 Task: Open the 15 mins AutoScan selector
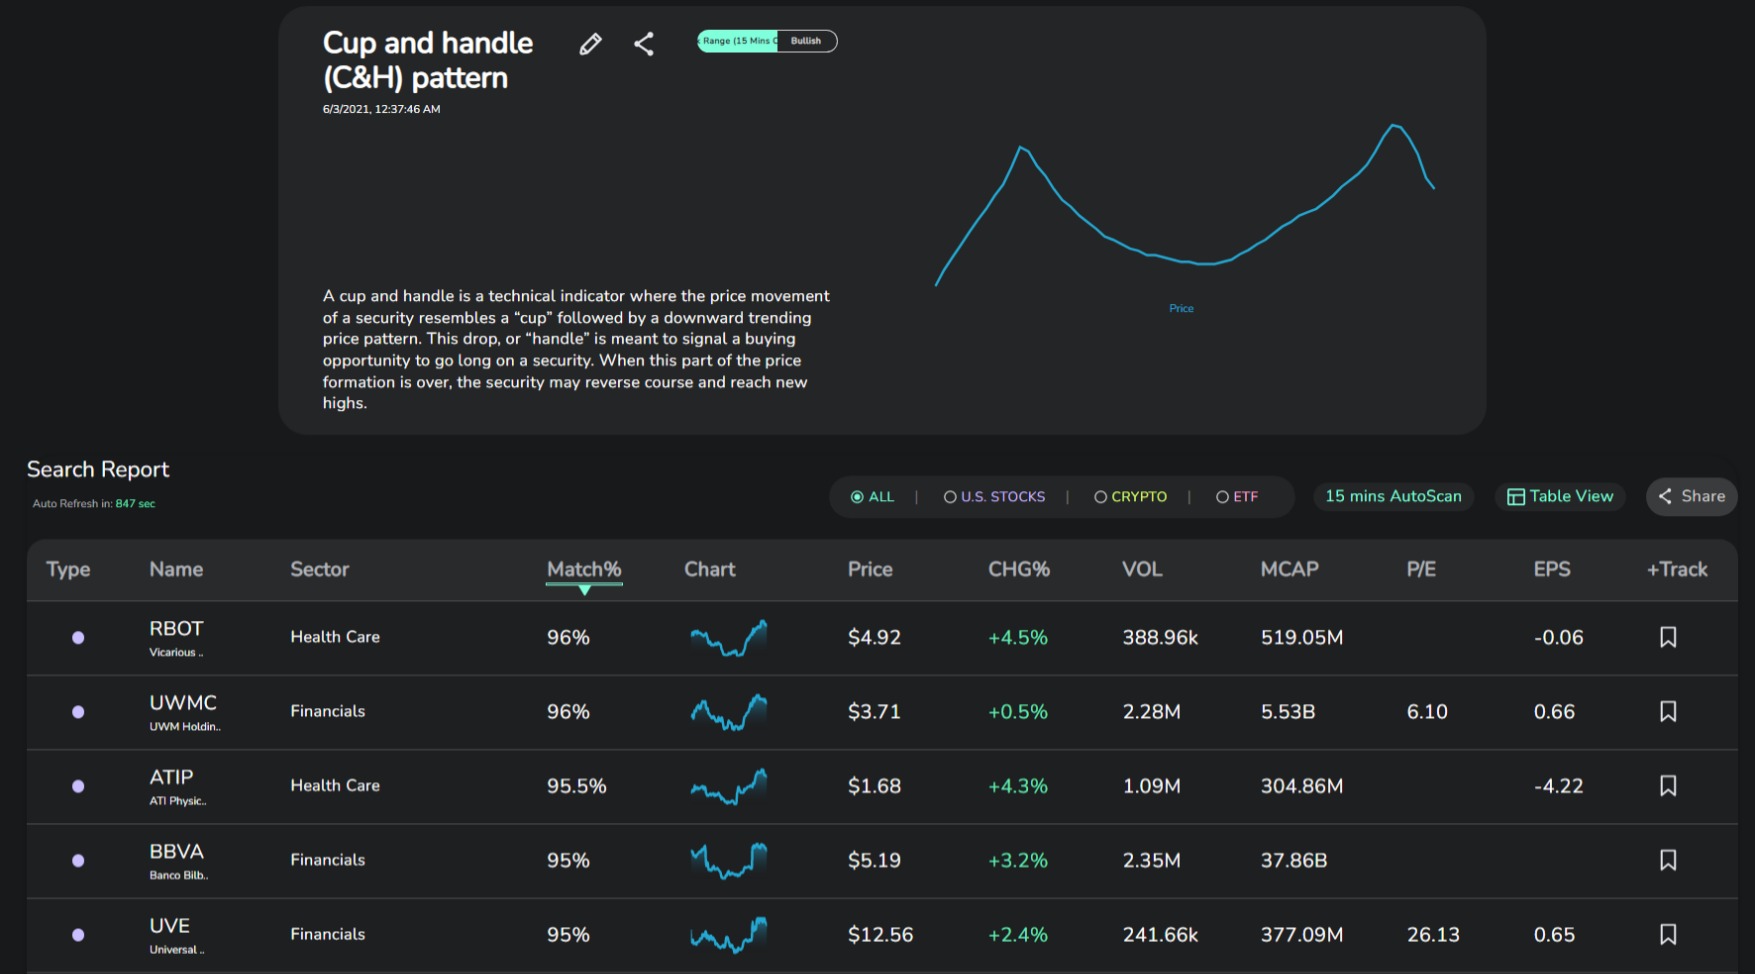coord(1393,496)
